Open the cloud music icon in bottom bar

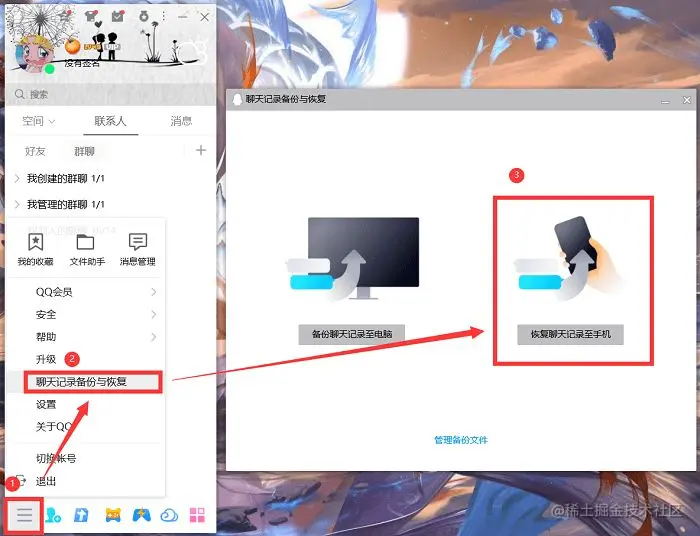(x=169, y=515)
